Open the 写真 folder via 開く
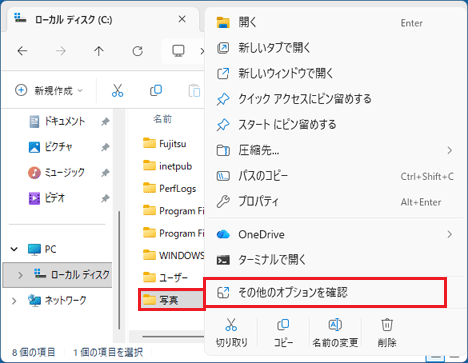 335,23
